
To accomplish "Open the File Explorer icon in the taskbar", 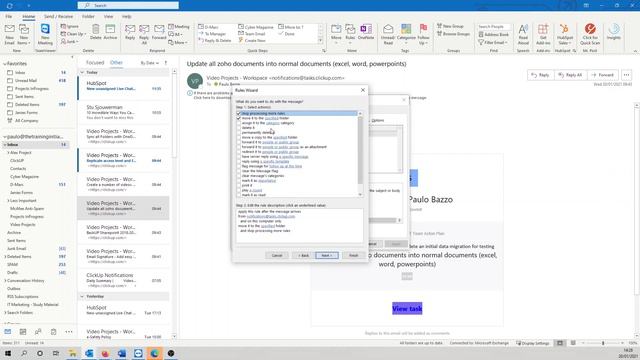I will click(x=72, y=353).
